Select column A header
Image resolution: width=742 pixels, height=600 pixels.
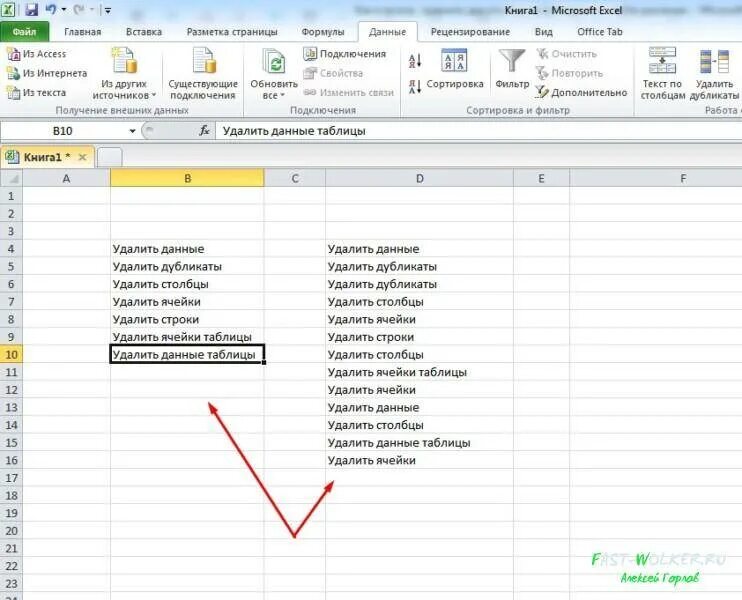click(x=66, y=178)
